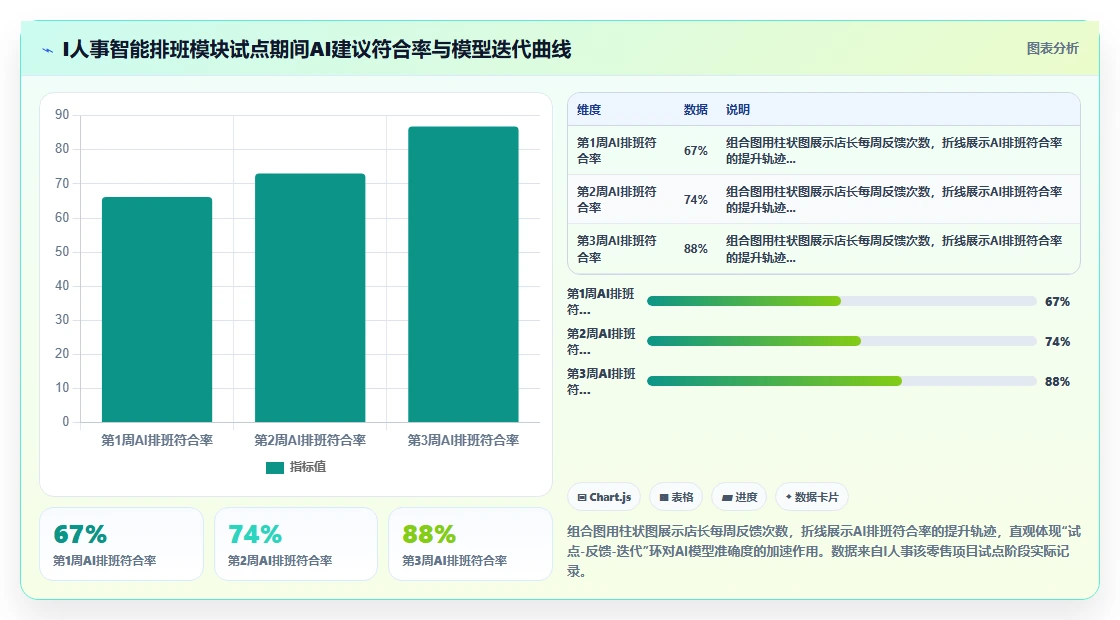This screenshot has height=620, width=1120.
Task: Click the 74% progress bar
Action: tap(841, 341)
